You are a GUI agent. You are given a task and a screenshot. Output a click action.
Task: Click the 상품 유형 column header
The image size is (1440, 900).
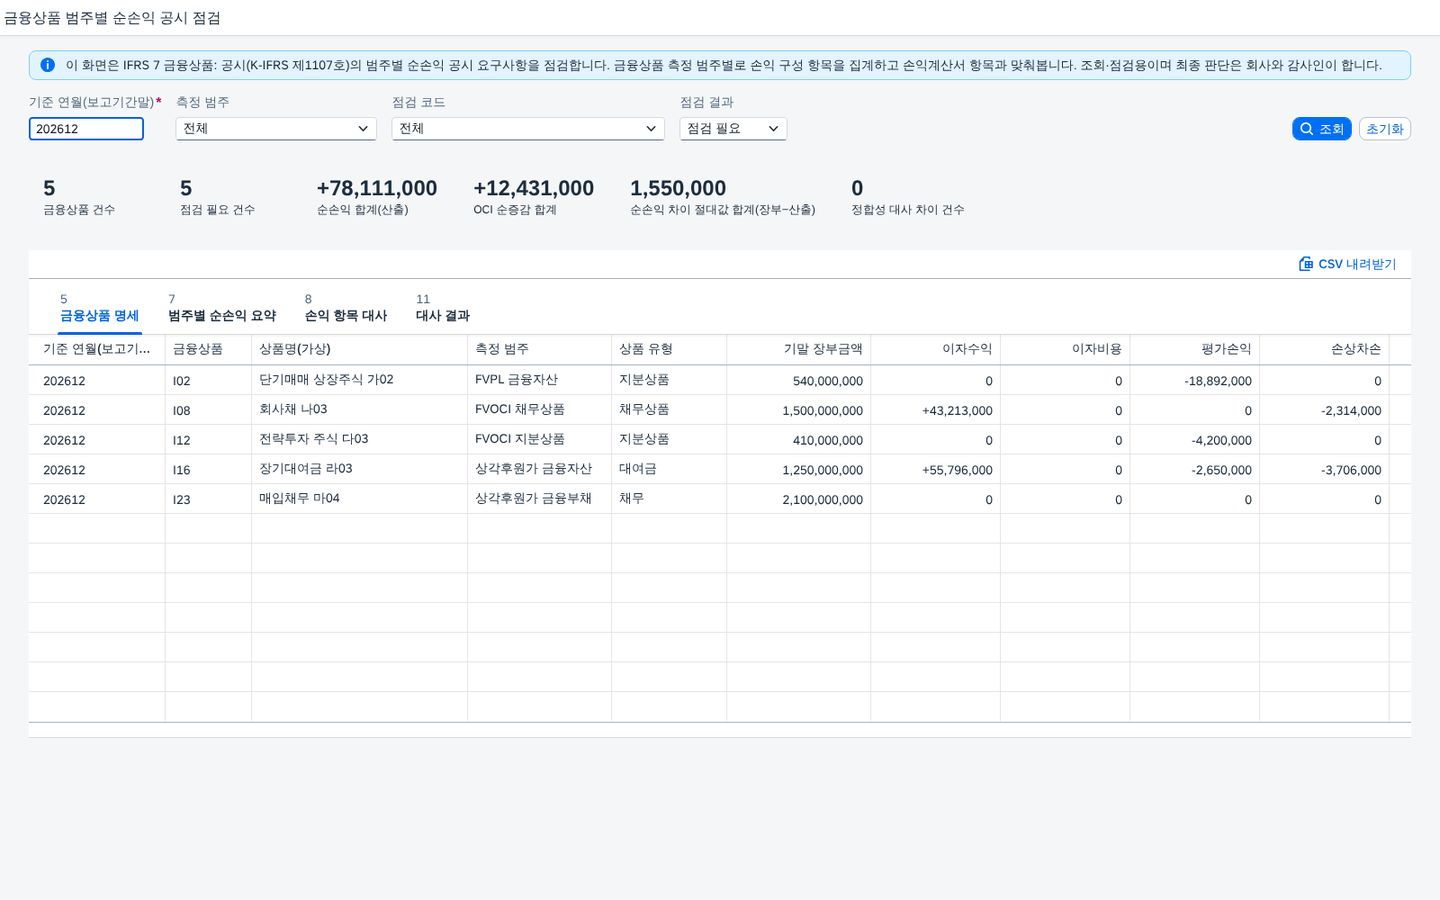click(669, 349)
